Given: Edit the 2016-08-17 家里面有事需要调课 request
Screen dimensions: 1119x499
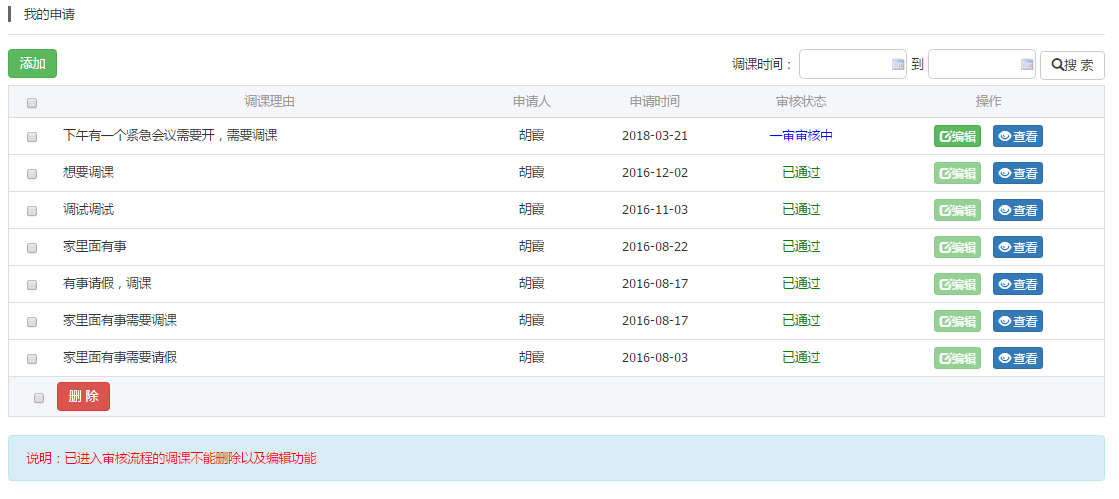Looking at the screenshot, I should pos(957,322).
